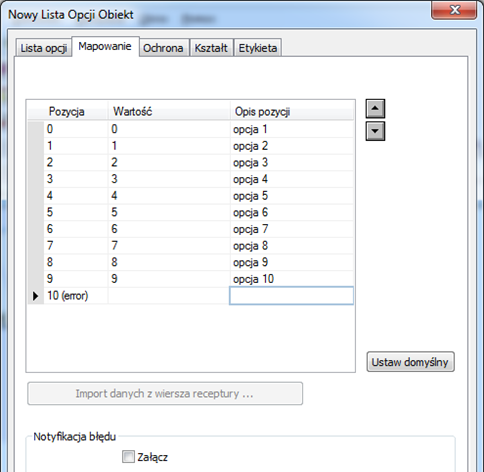Switch to the Lista opcji tab
Image resolution: width=484 pixels, height=472 pixels.
click(44, 48)
